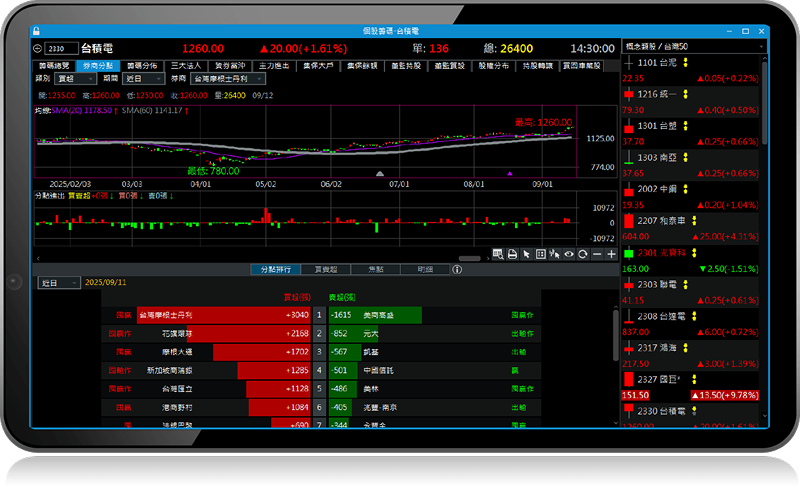Viewport: 800px width, 485px height.
Task: Click yellow dots icon beside 2308 台達電
Action: pos(694,316)
